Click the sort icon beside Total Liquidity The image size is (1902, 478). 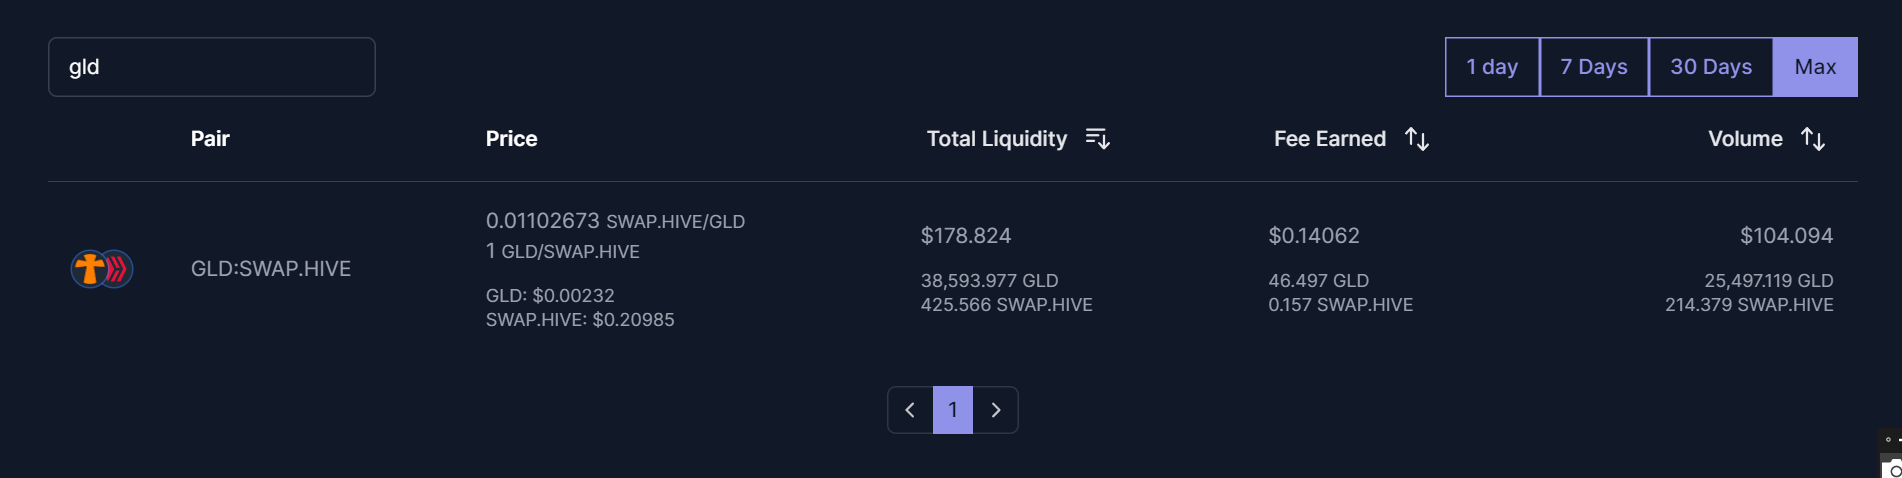coord(1098,139)
